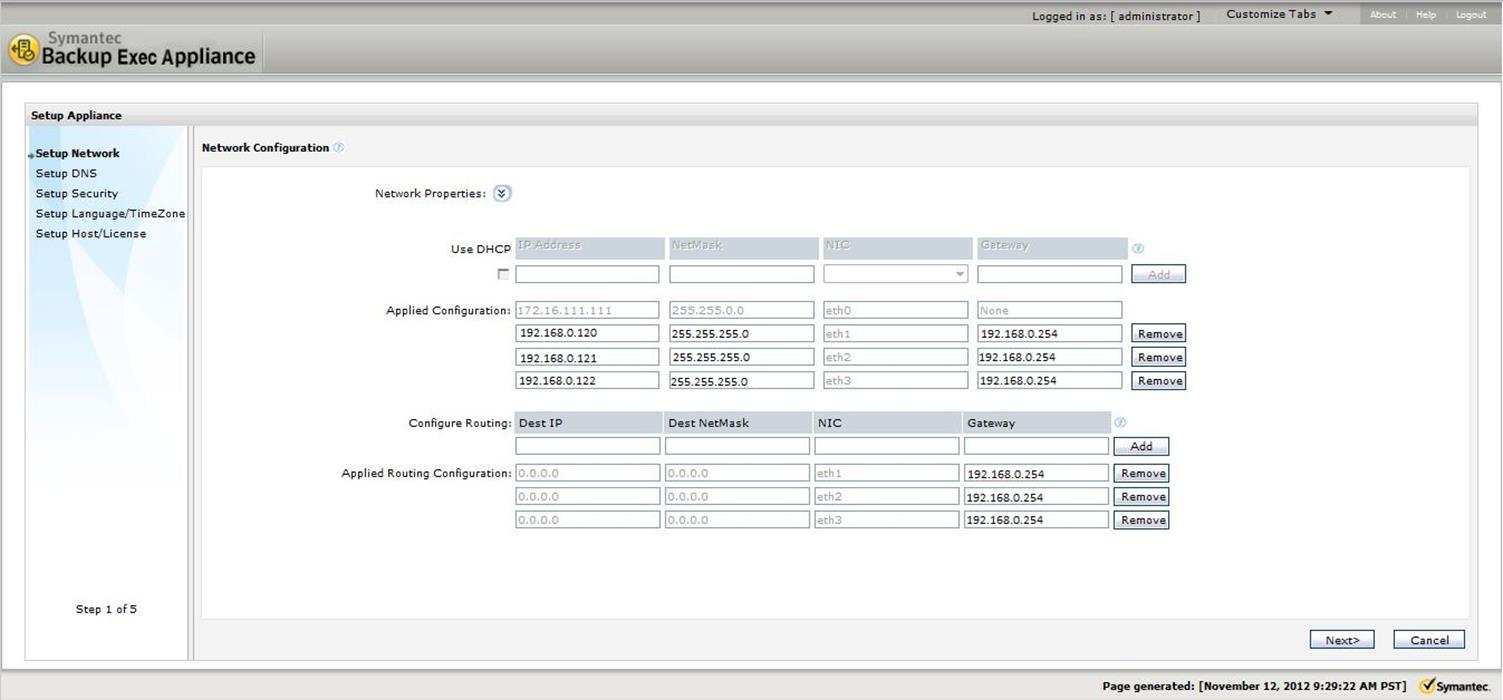The height and width of the screenshot is (700, 1503).
Task: Click the About link
Action: [x=1383, y=15]
